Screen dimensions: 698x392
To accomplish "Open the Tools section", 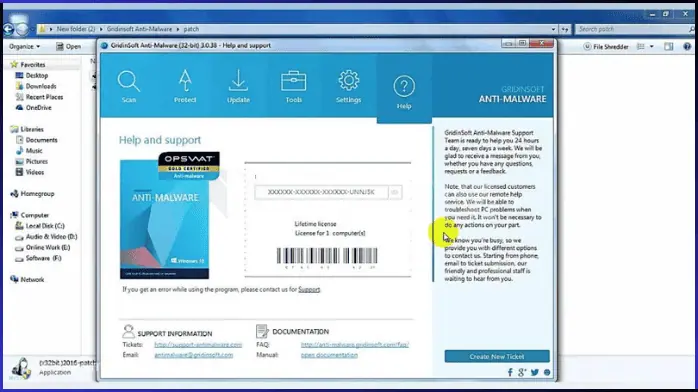I will pyautogui.click(x=293, y=86).
